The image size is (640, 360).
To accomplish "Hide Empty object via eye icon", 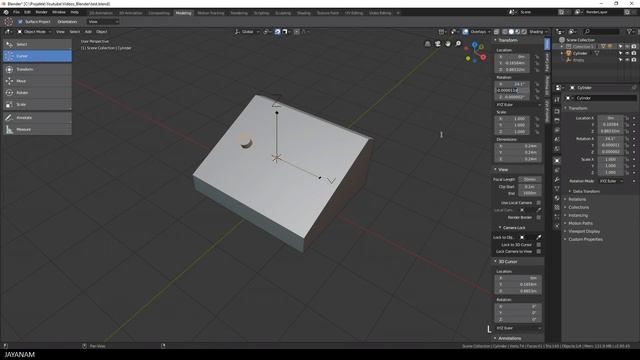I will [627, 60].
